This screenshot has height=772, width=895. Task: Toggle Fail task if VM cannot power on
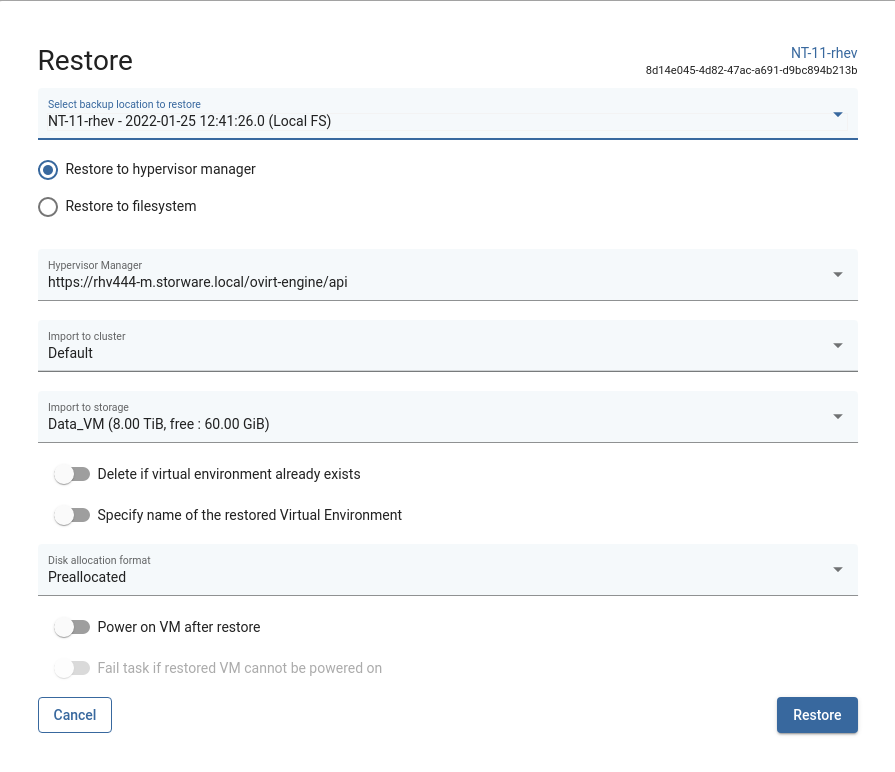pos(72,668)
